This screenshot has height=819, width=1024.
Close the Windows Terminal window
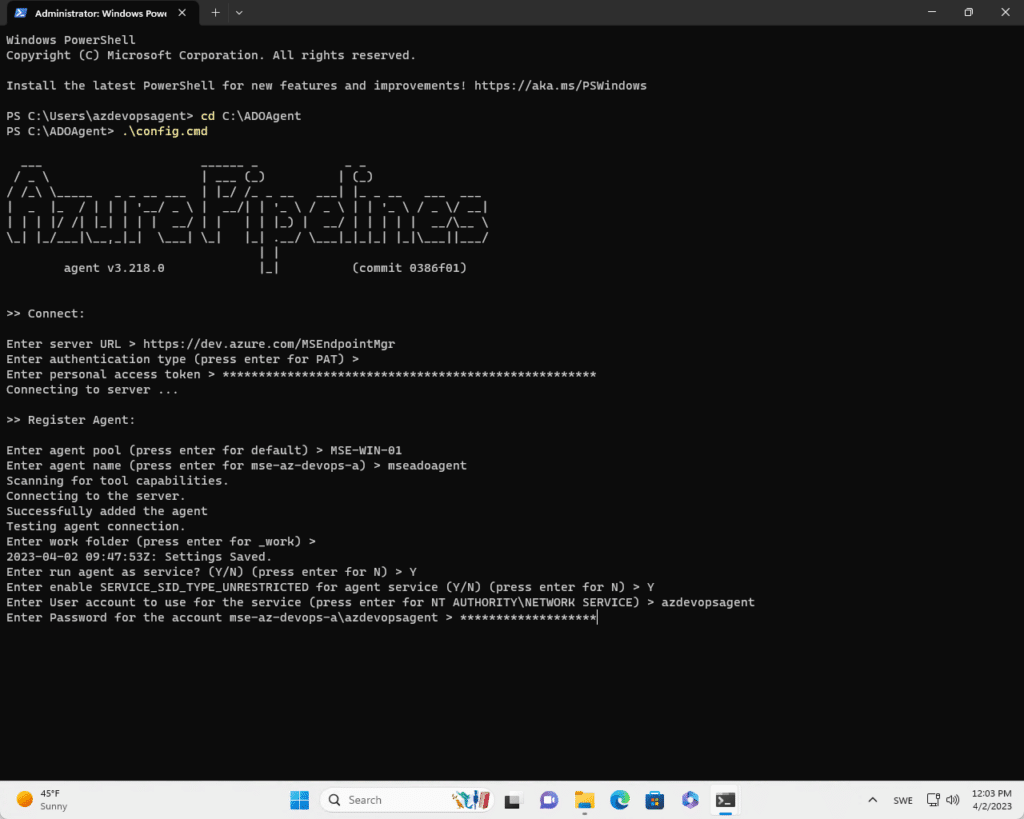[1006, 12]
